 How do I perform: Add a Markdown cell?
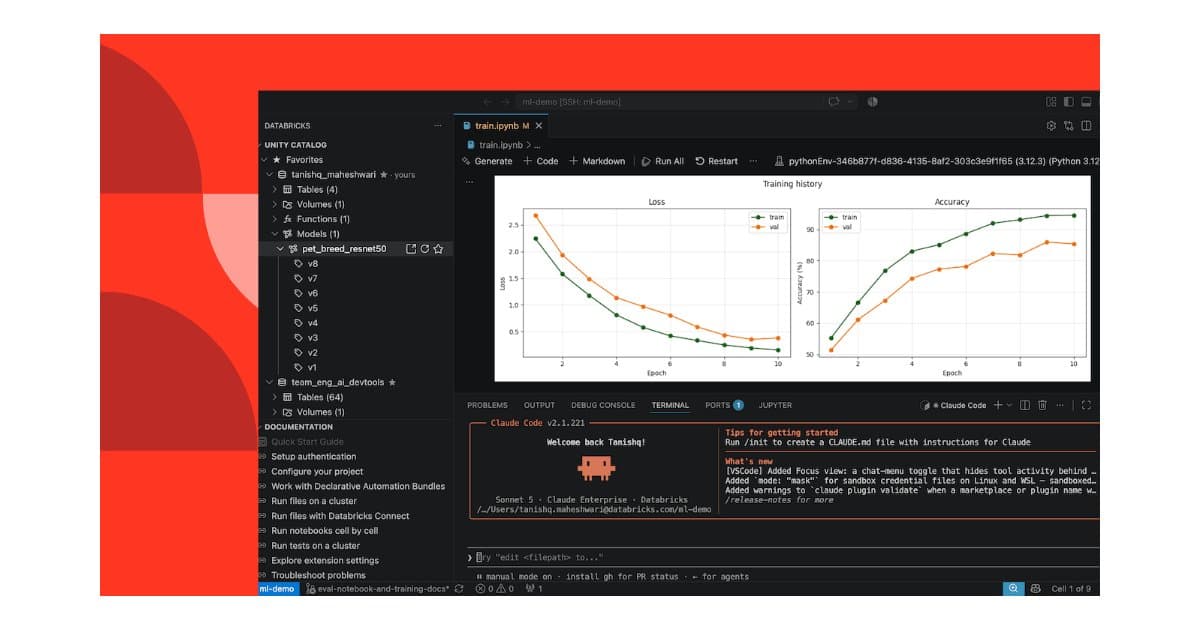click(x=597, y=161)
